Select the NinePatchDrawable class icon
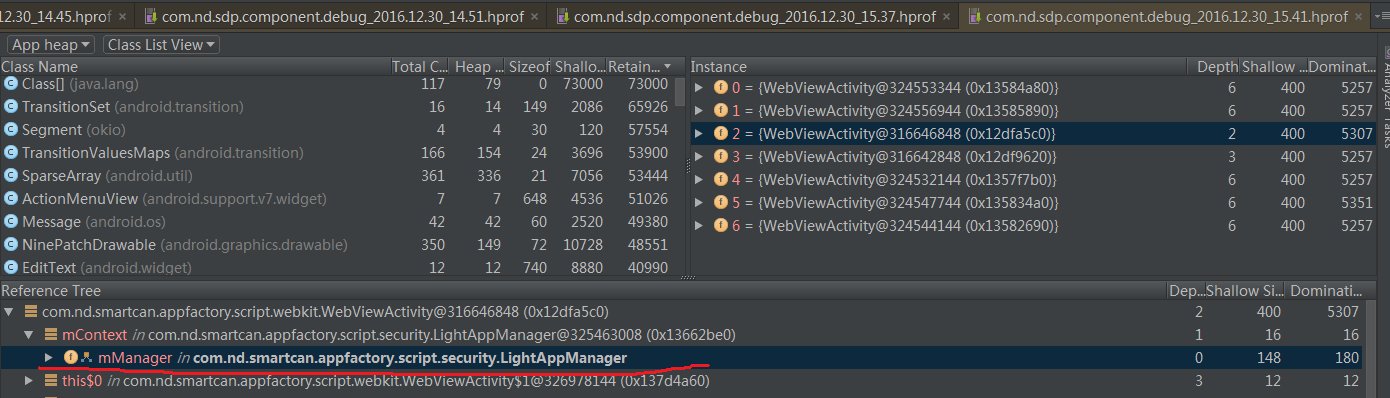 click(x=11, y=245)
